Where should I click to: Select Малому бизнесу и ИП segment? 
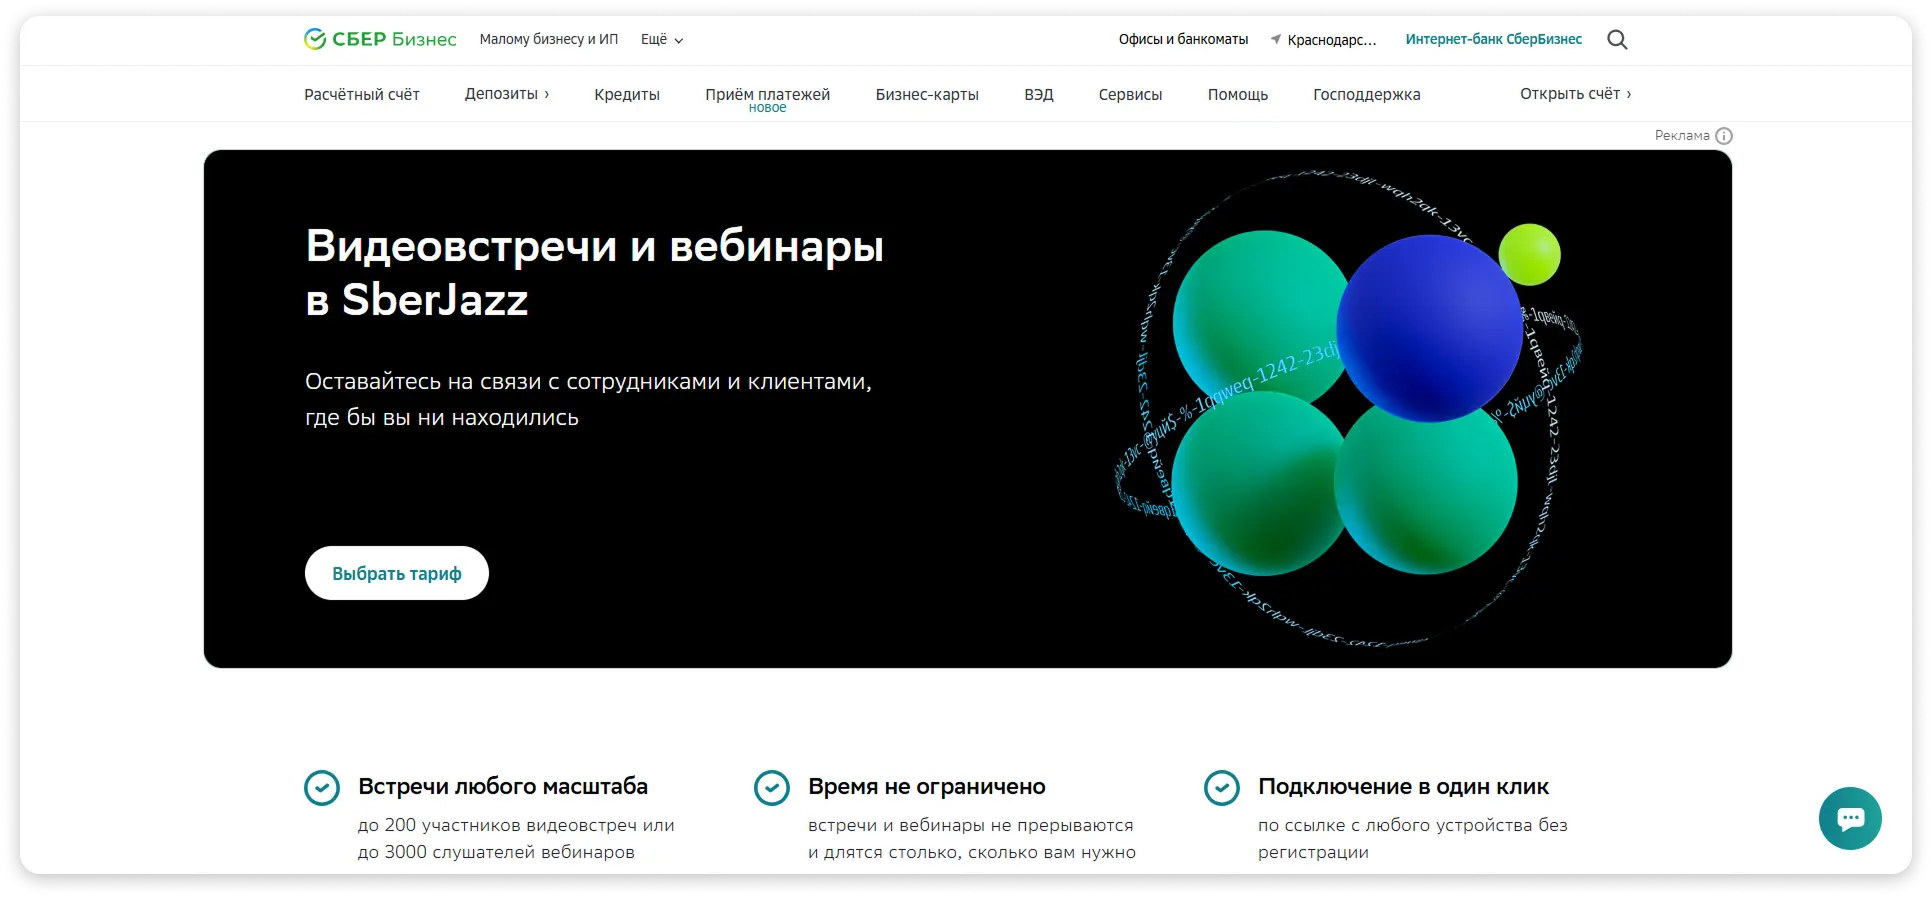tap(549, 39)
